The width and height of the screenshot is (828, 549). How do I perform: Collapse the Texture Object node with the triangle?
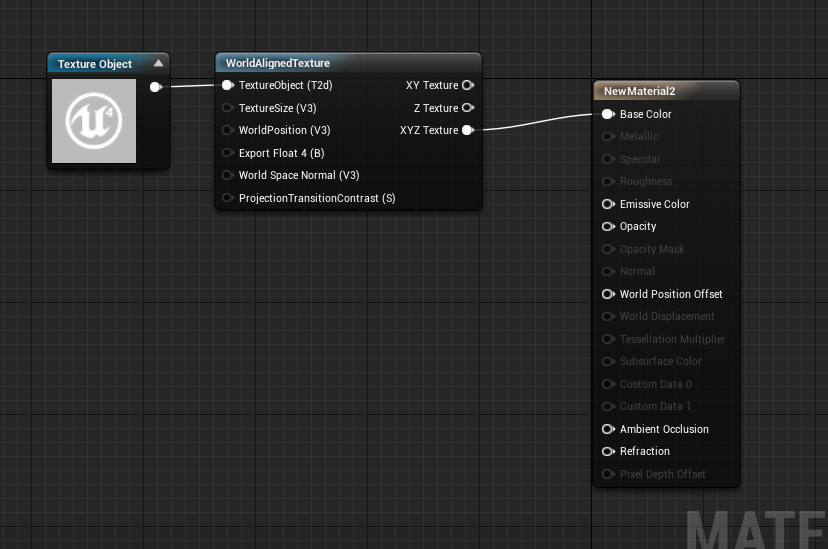click(x=158, y=63)
